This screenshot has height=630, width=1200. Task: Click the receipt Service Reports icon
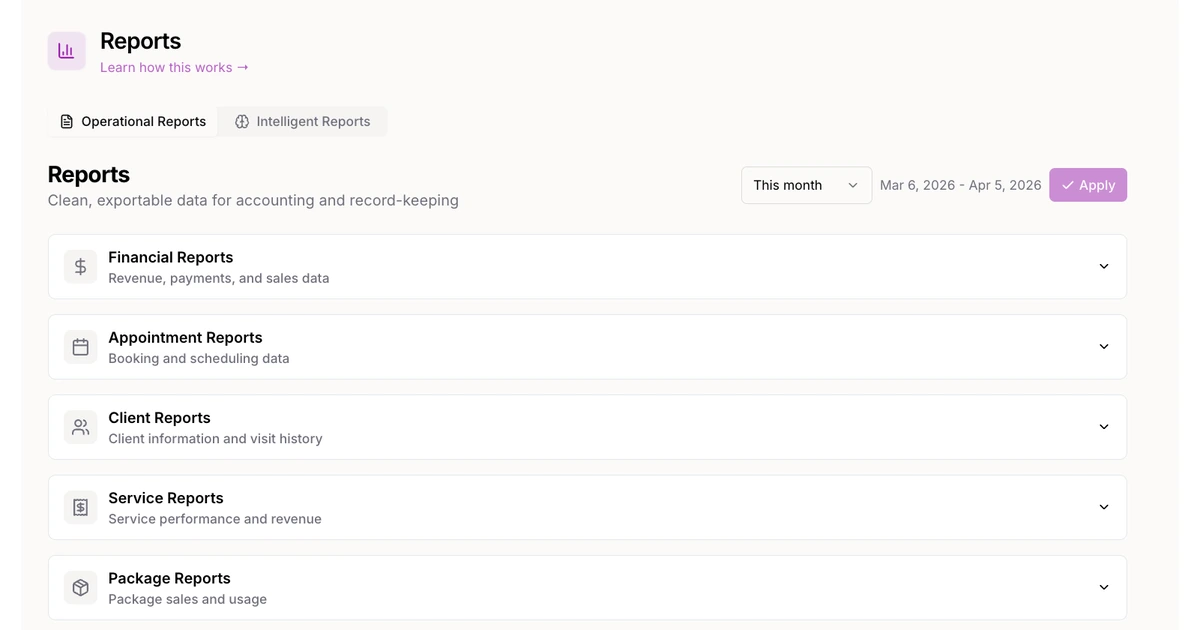click(x=81, y=507)
